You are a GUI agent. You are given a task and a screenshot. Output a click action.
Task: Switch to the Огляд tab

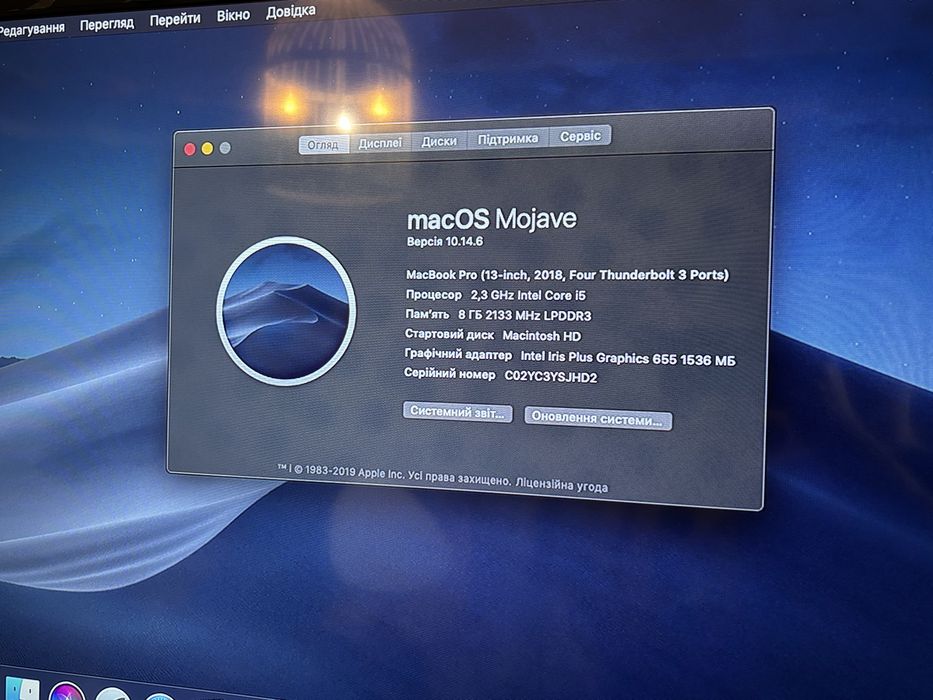324,145
